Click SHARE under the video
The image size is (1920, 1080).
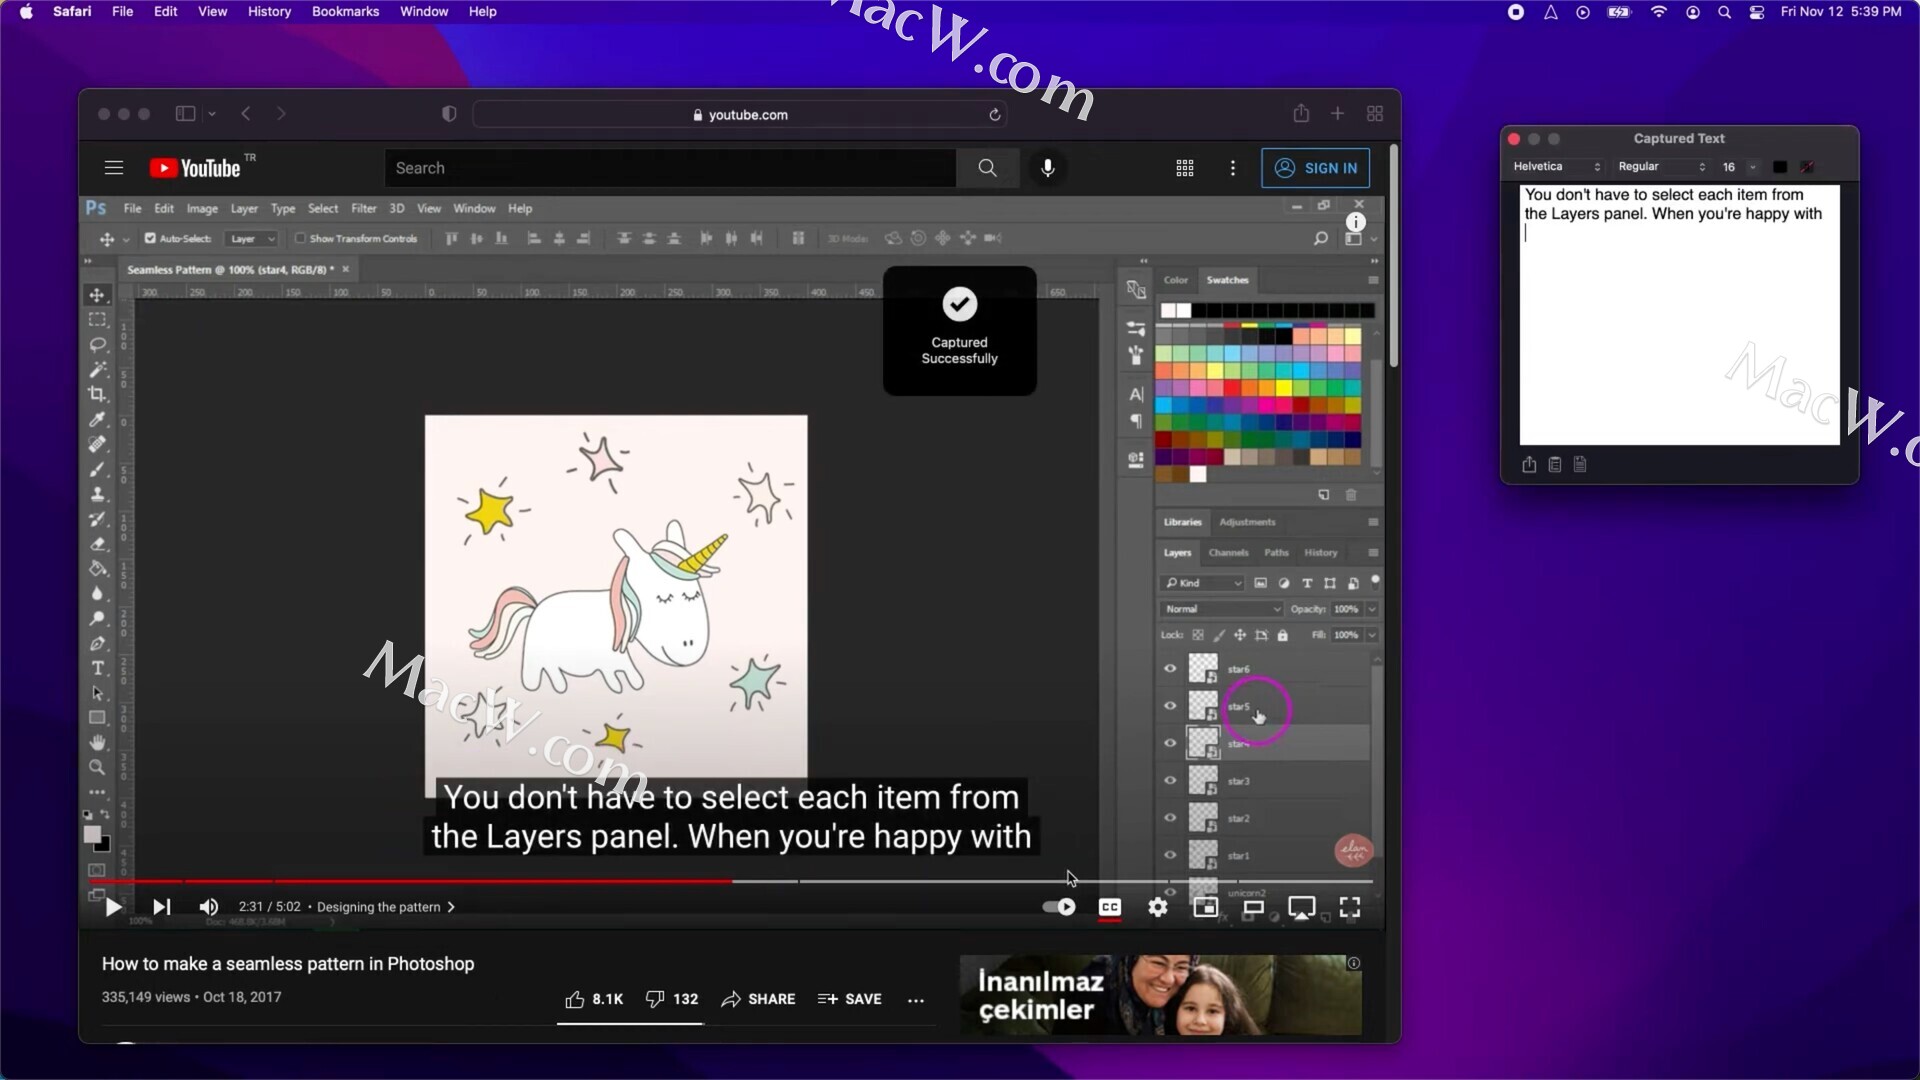758,999
